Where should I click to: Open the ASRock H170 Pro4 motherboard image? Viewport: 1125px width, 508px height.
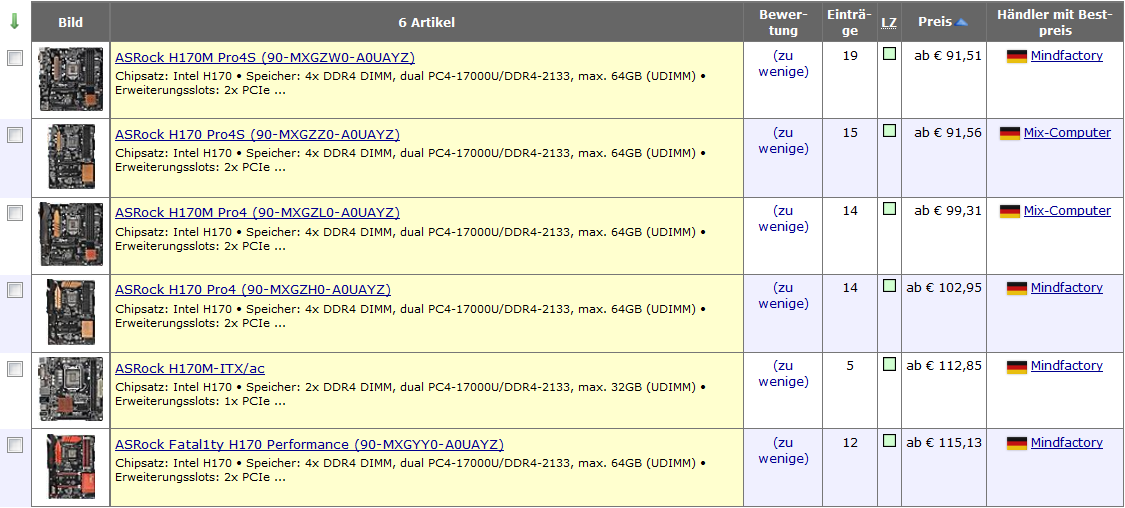click(x=71, y=311)
